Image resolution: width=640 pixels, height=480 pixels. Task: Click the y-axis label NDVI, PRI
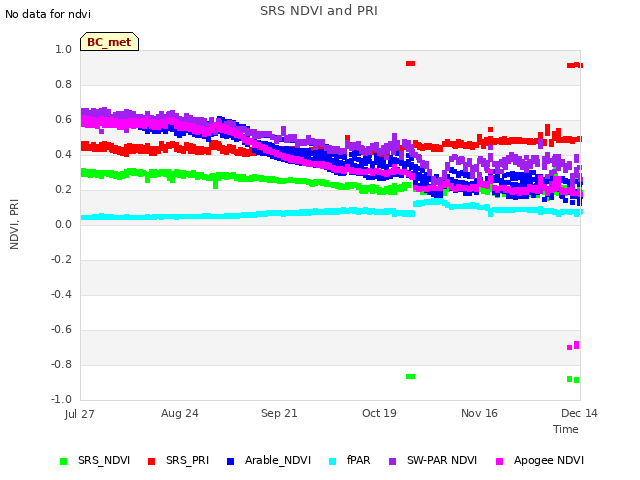[x=14, y=224]
